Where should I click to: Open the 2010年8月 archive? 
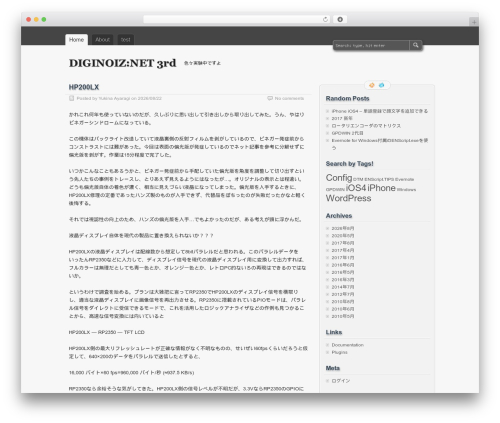tap(343, 302)
